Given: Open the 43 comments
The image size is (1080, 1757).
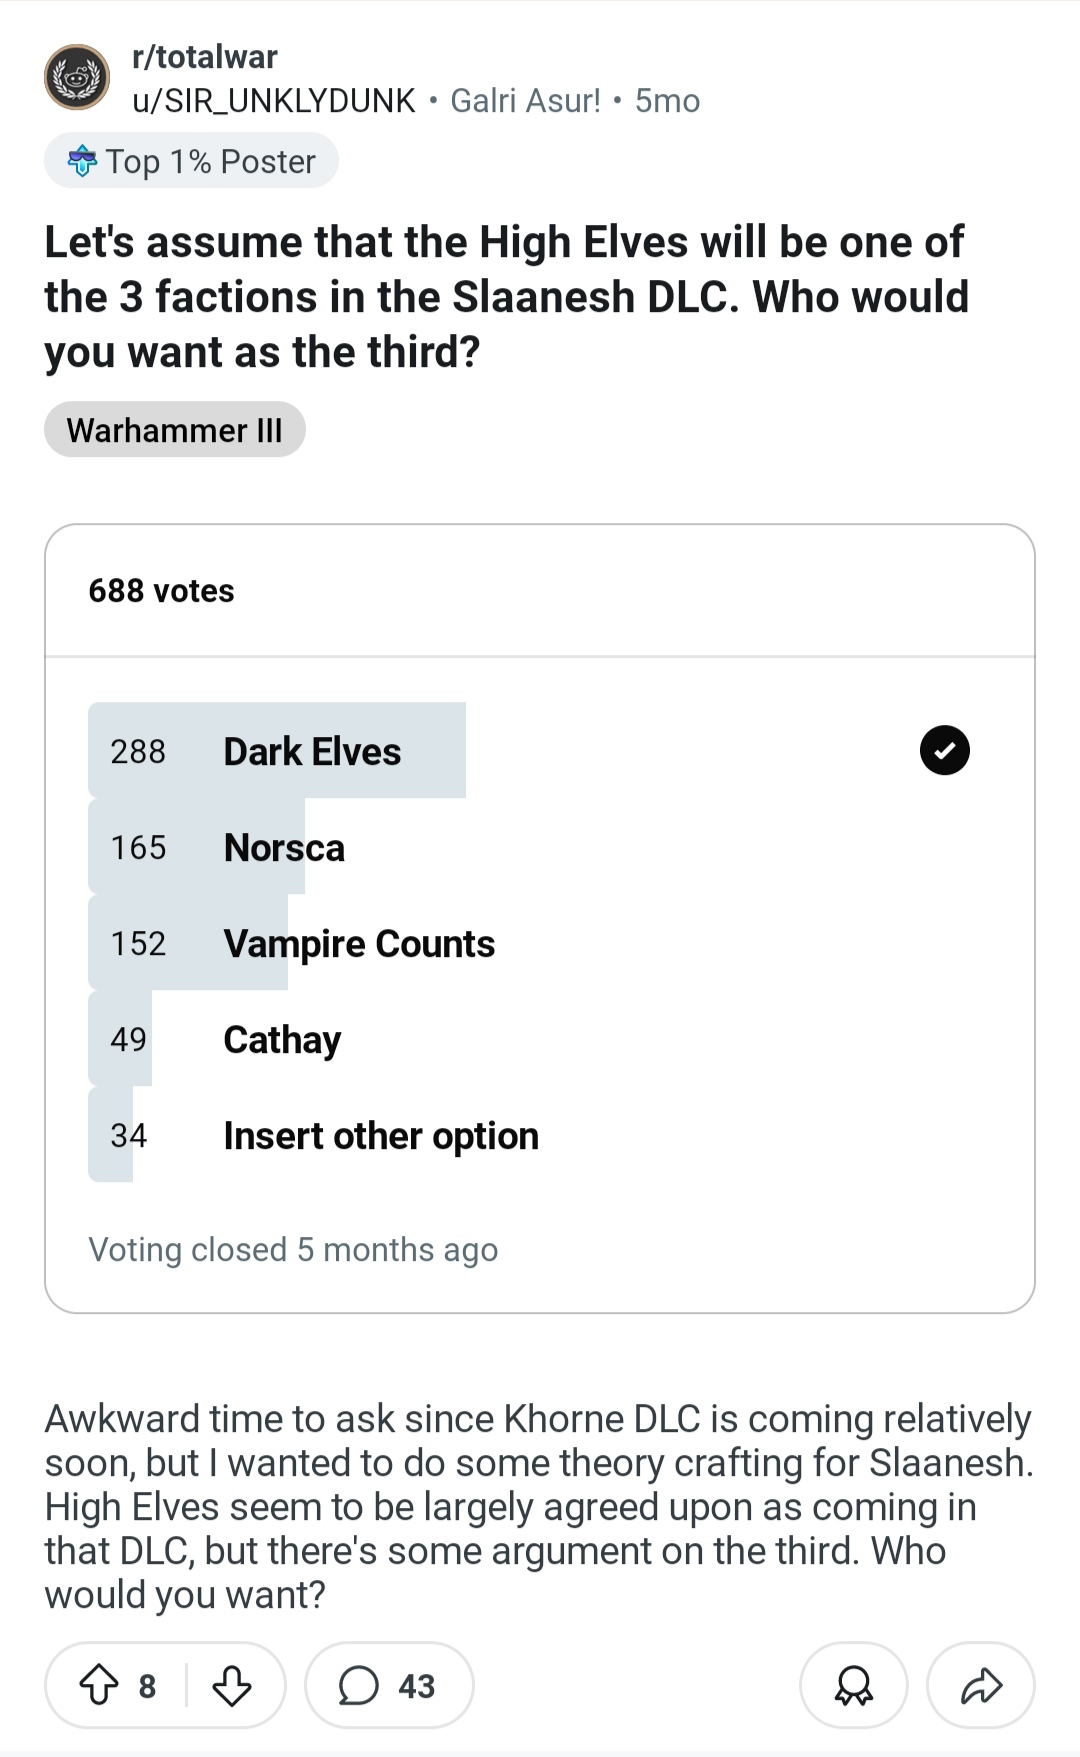Looking at the screenshot, I should pyautogui.click(x=389, y=1685).
